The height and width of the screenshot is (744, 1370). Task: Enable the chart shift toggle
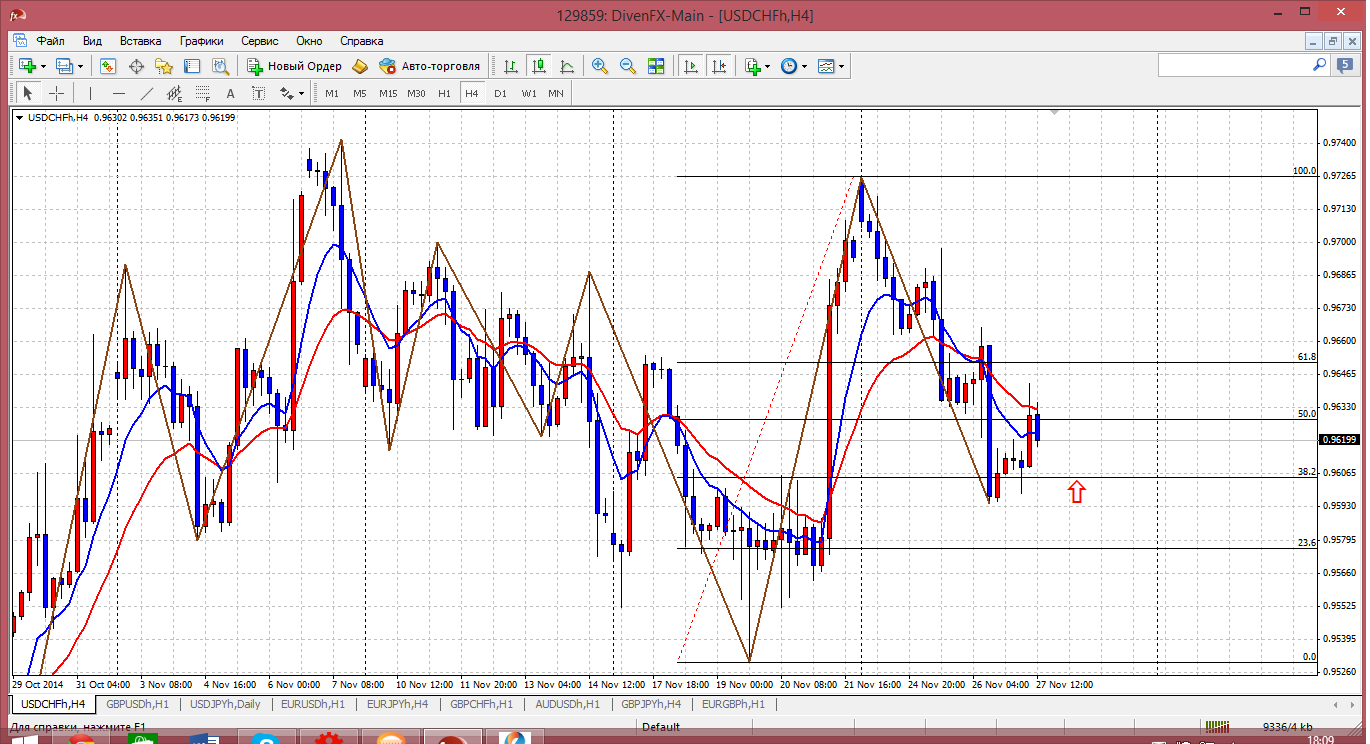719,66
